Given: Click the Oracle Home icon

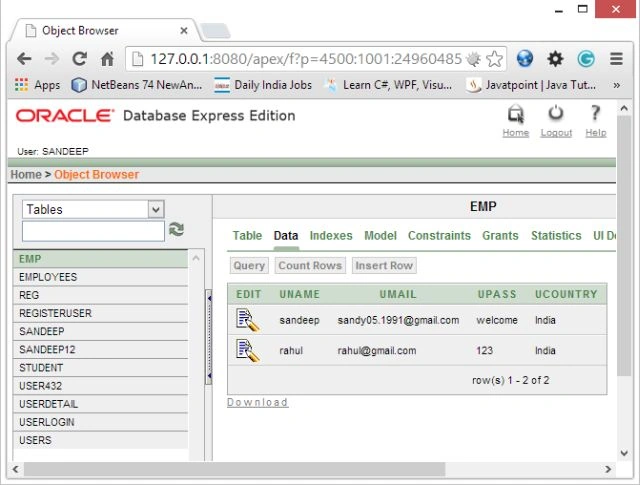Looking at the screenshot, I should coord(516,114).
